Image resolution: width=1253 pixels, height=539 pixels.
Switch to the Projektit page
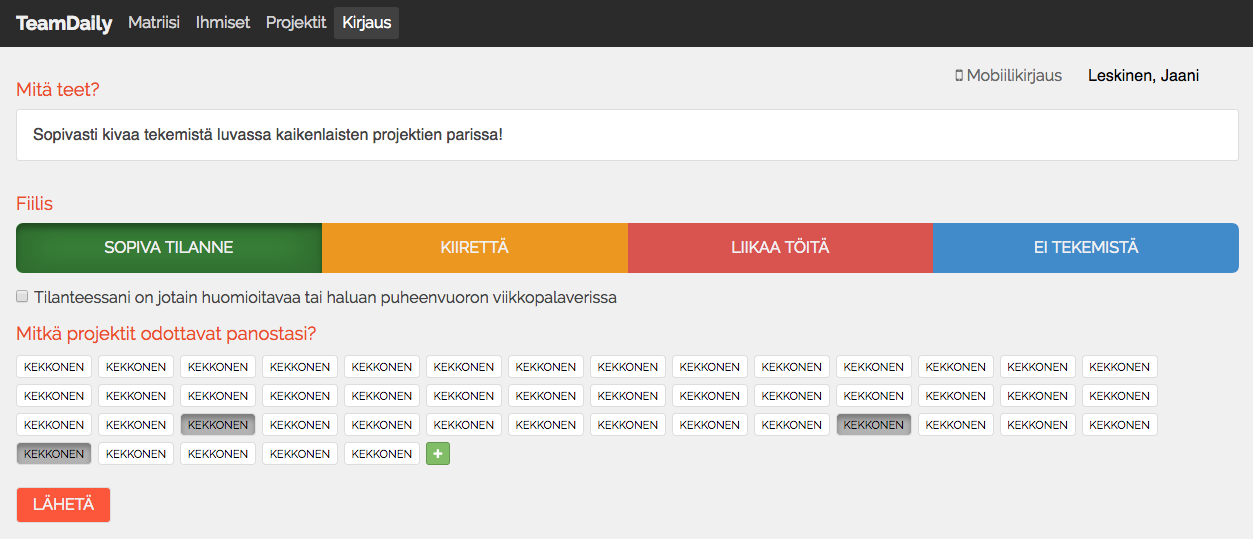click(296, 23)
